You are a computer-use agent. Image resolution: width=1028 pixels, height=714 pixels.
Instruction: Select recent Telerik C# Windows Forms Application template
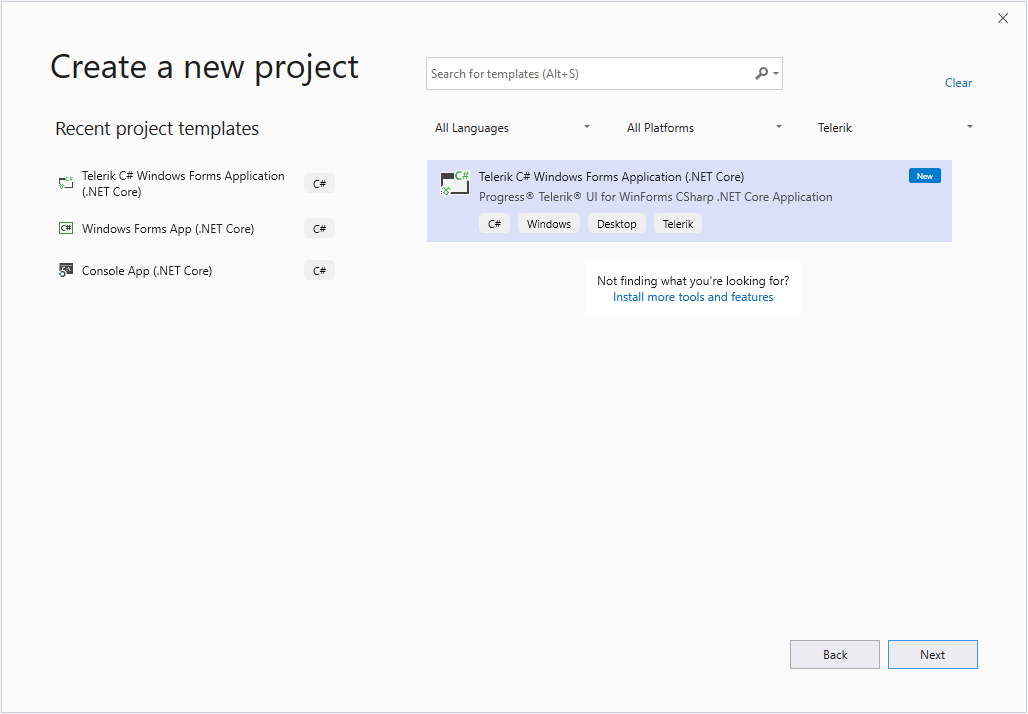(x=183, y=184)
